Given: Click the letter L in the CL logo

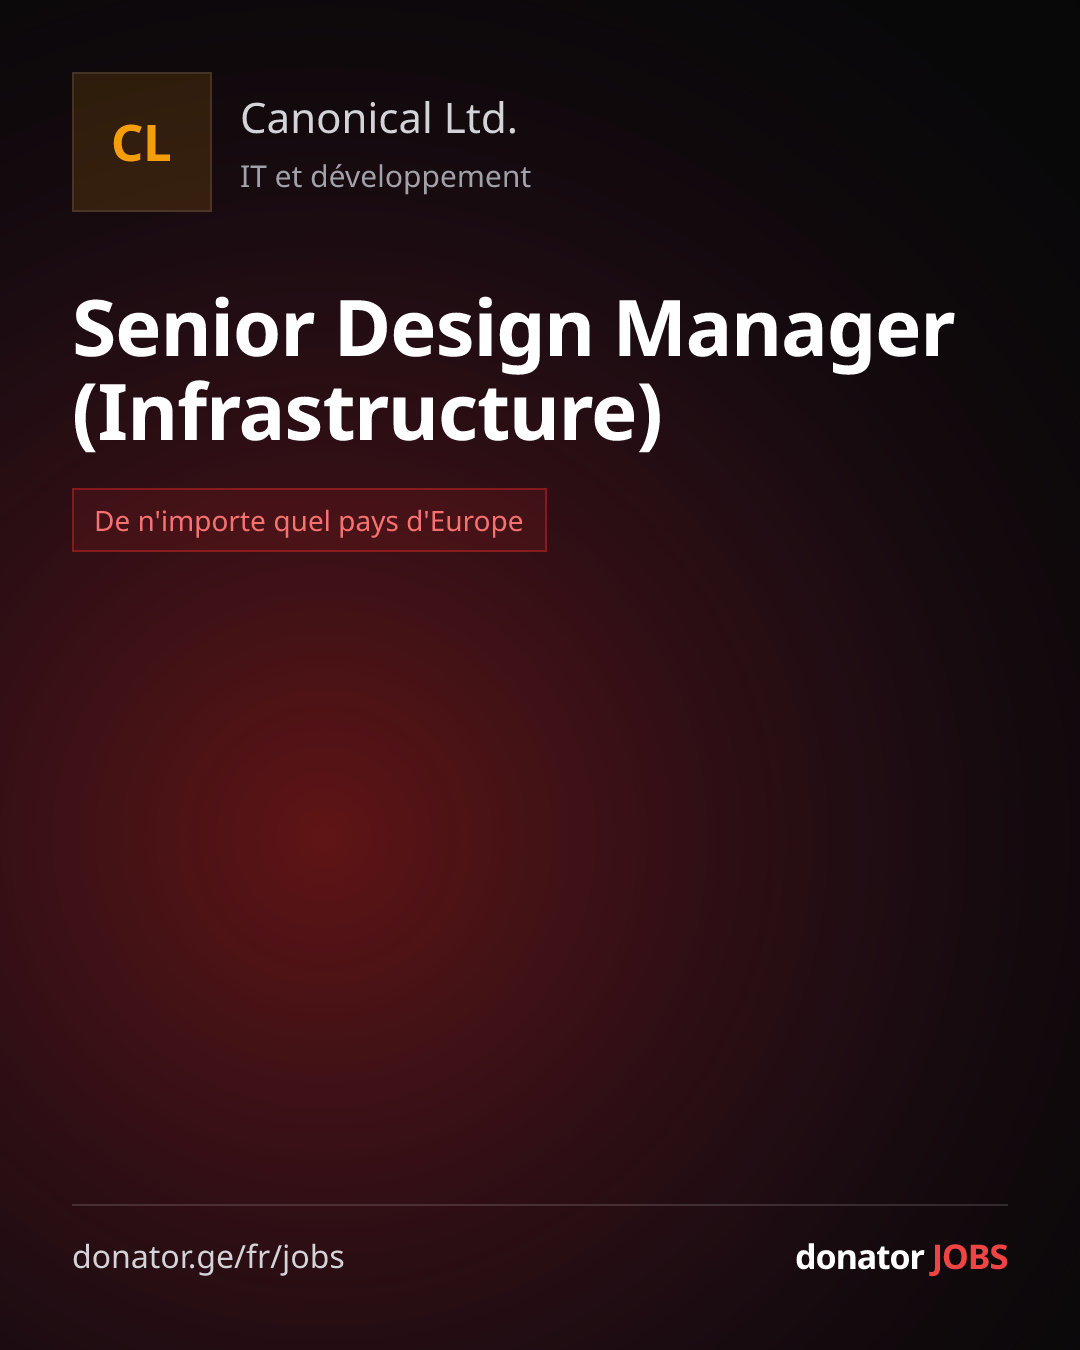Looking at the screenshot, I should 159,144.
